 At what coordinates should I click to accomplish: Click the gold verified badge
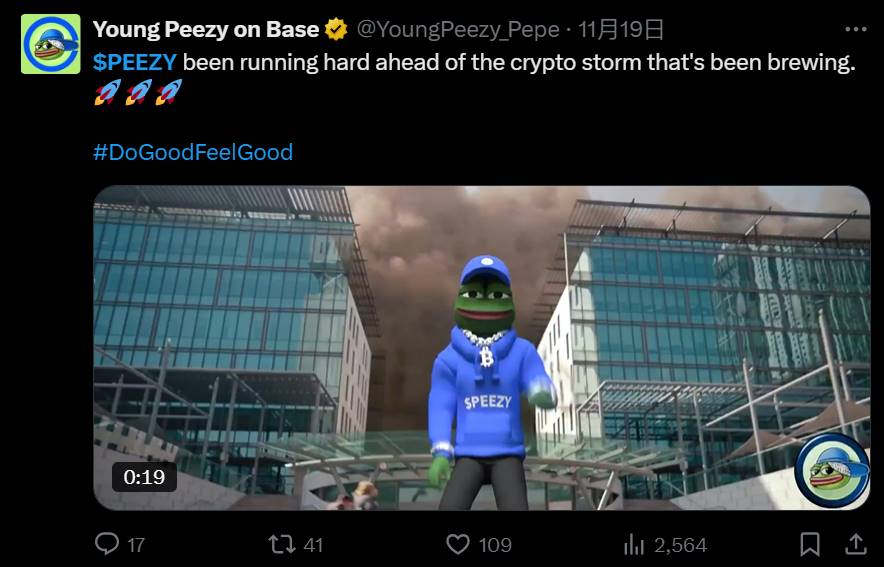pyautogui.click(x=336, y=29)
